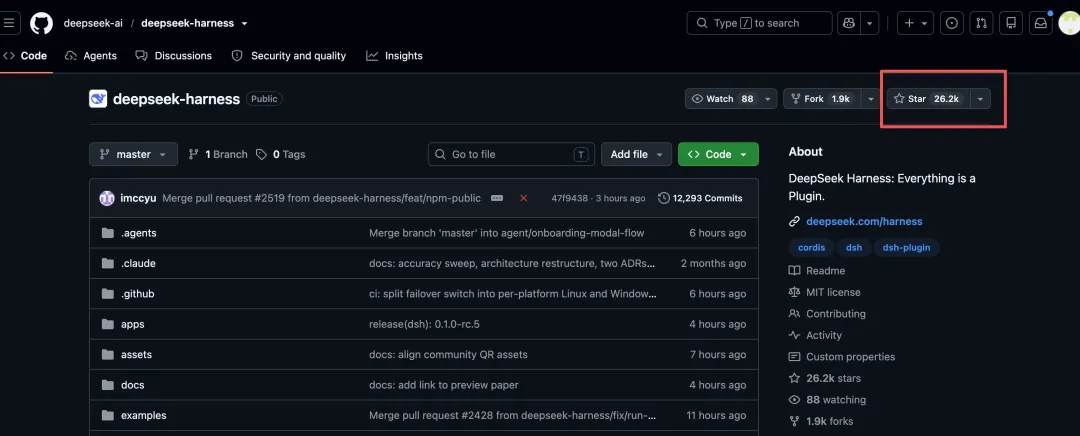Screen dimensions: 1080x436
Task: Open the Contributing link
Action: [x=827, y=313]
